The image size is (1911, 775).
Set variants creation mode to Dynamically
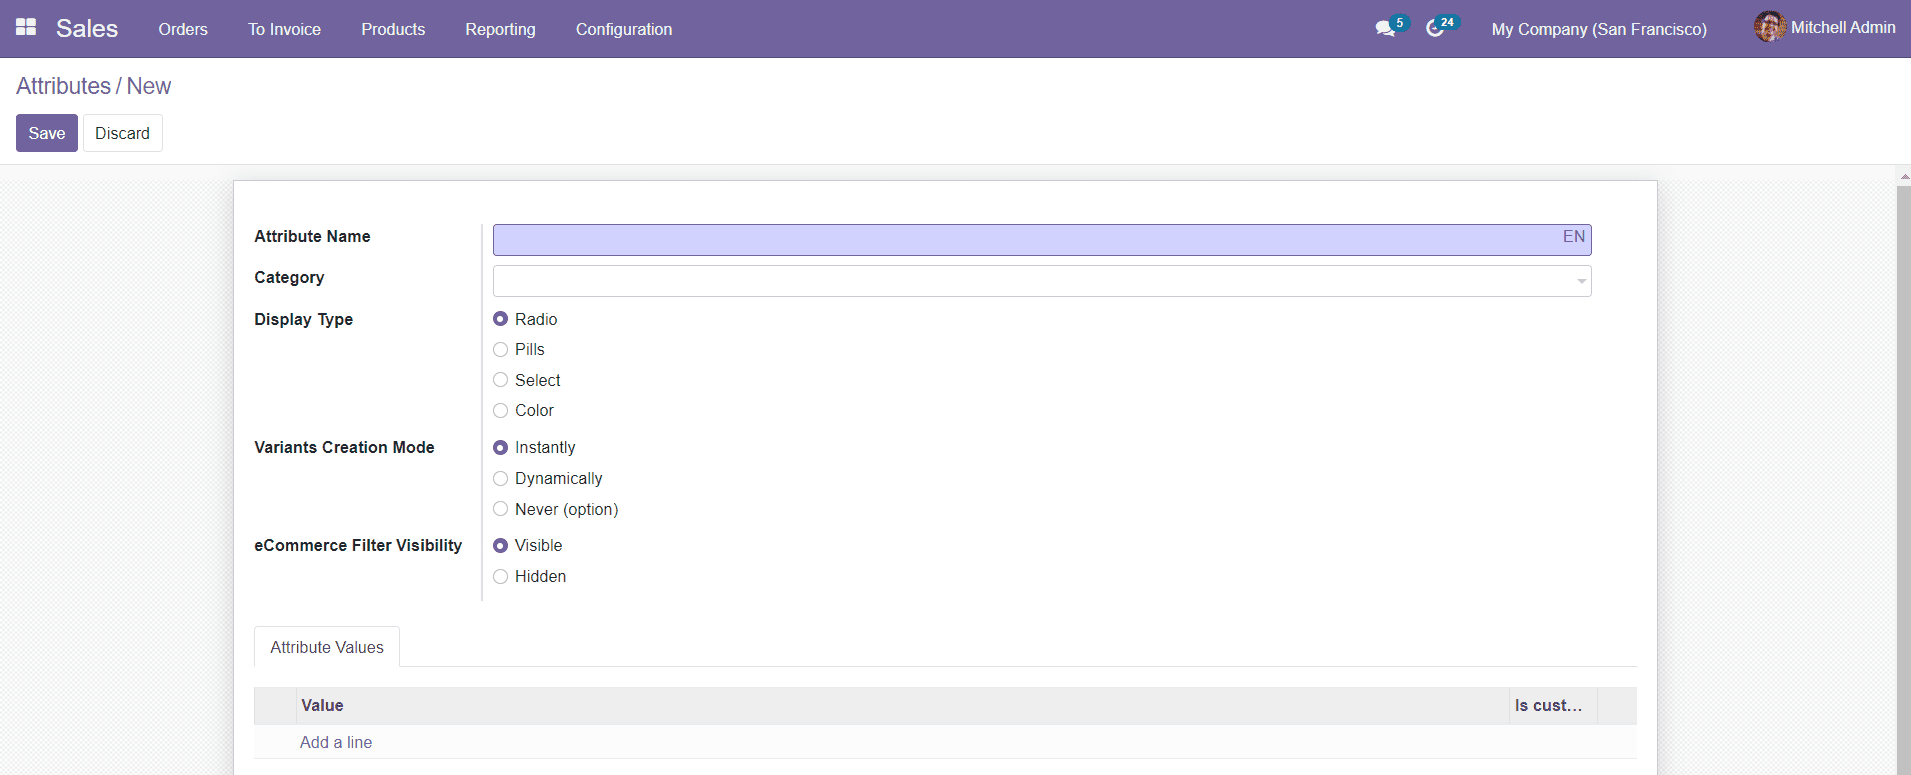coord(501,479)
